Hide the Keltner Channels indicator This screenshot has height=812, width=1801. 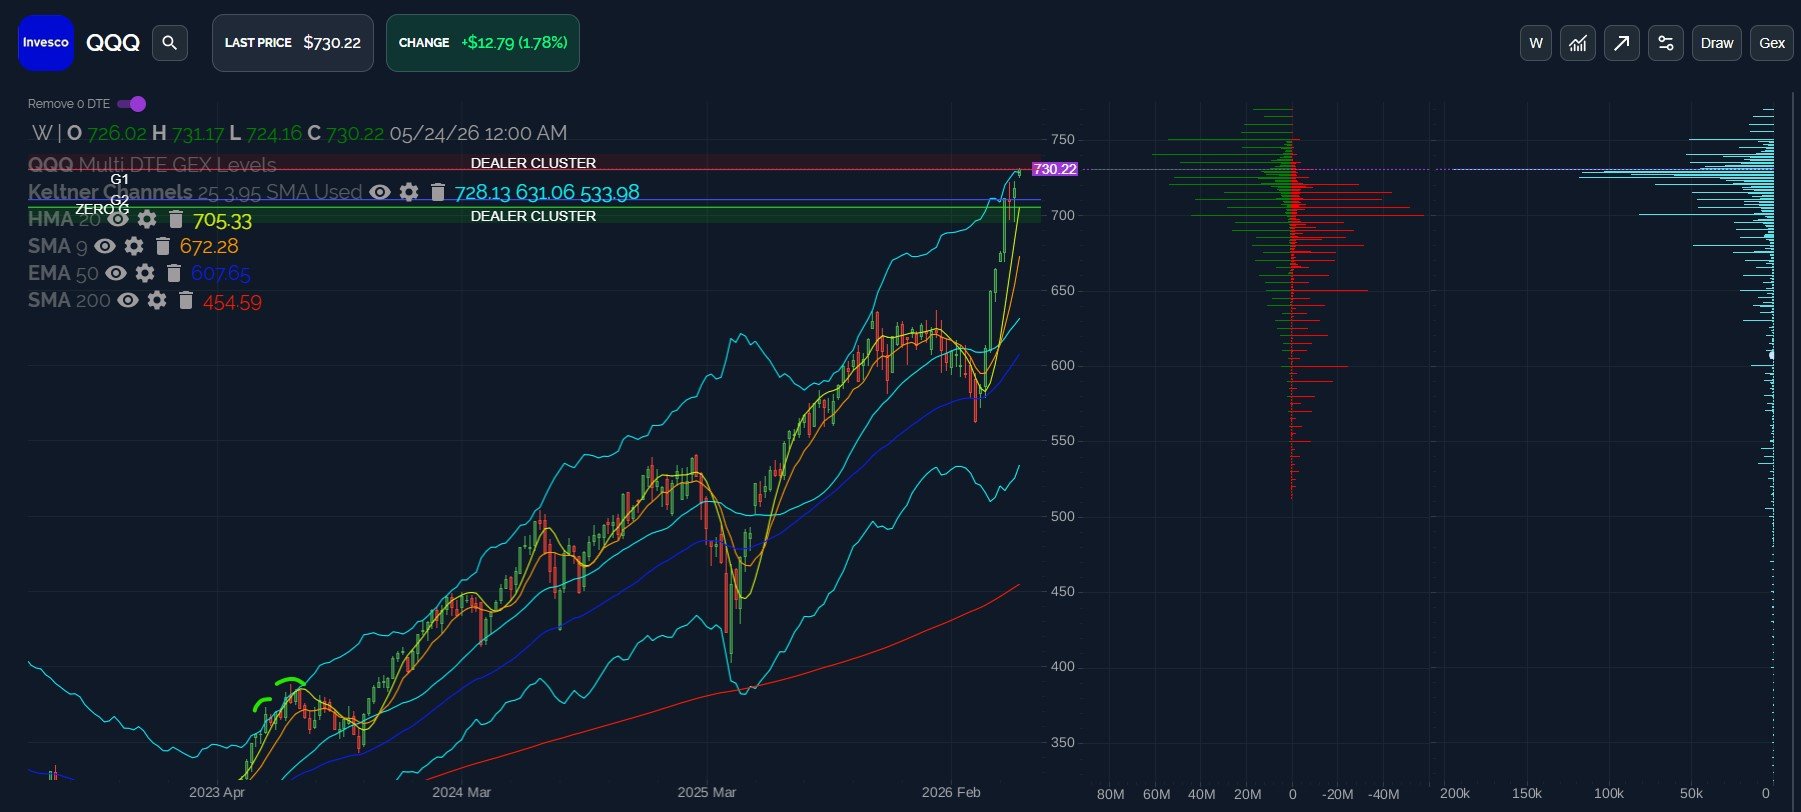(x=380, y=192)
